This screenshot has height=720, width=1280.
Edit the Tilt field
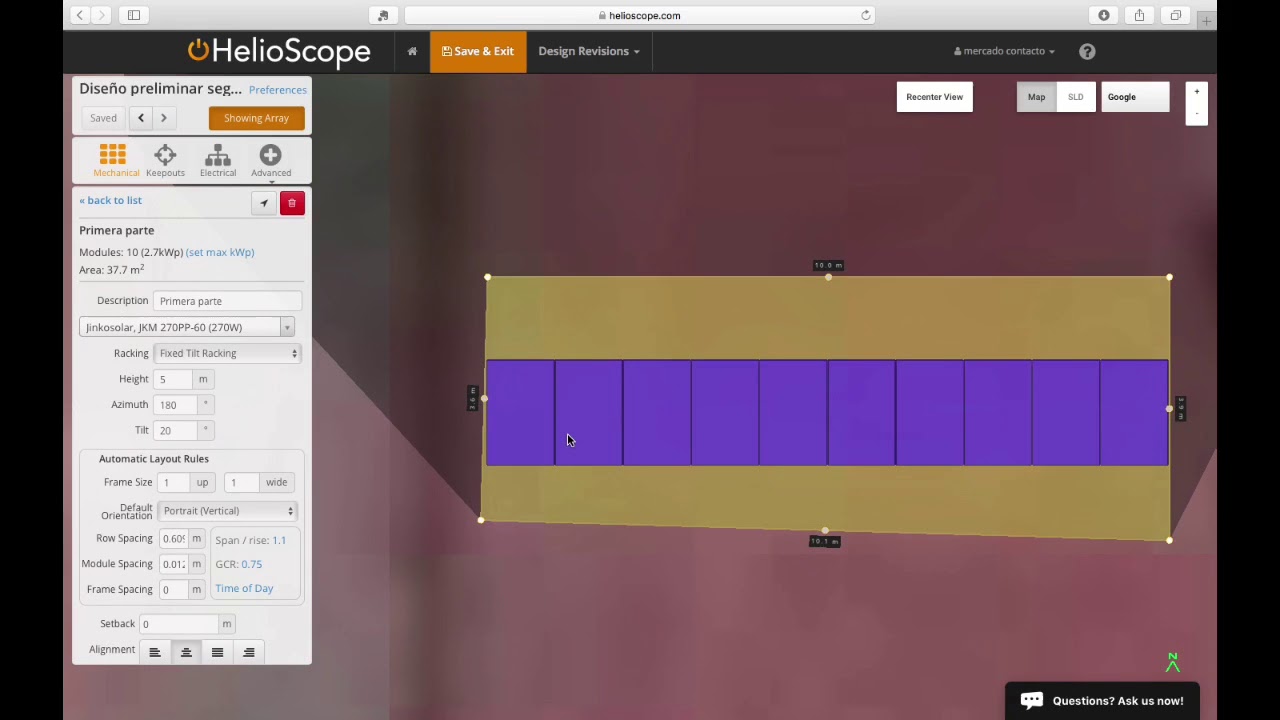tap(175, 430)
